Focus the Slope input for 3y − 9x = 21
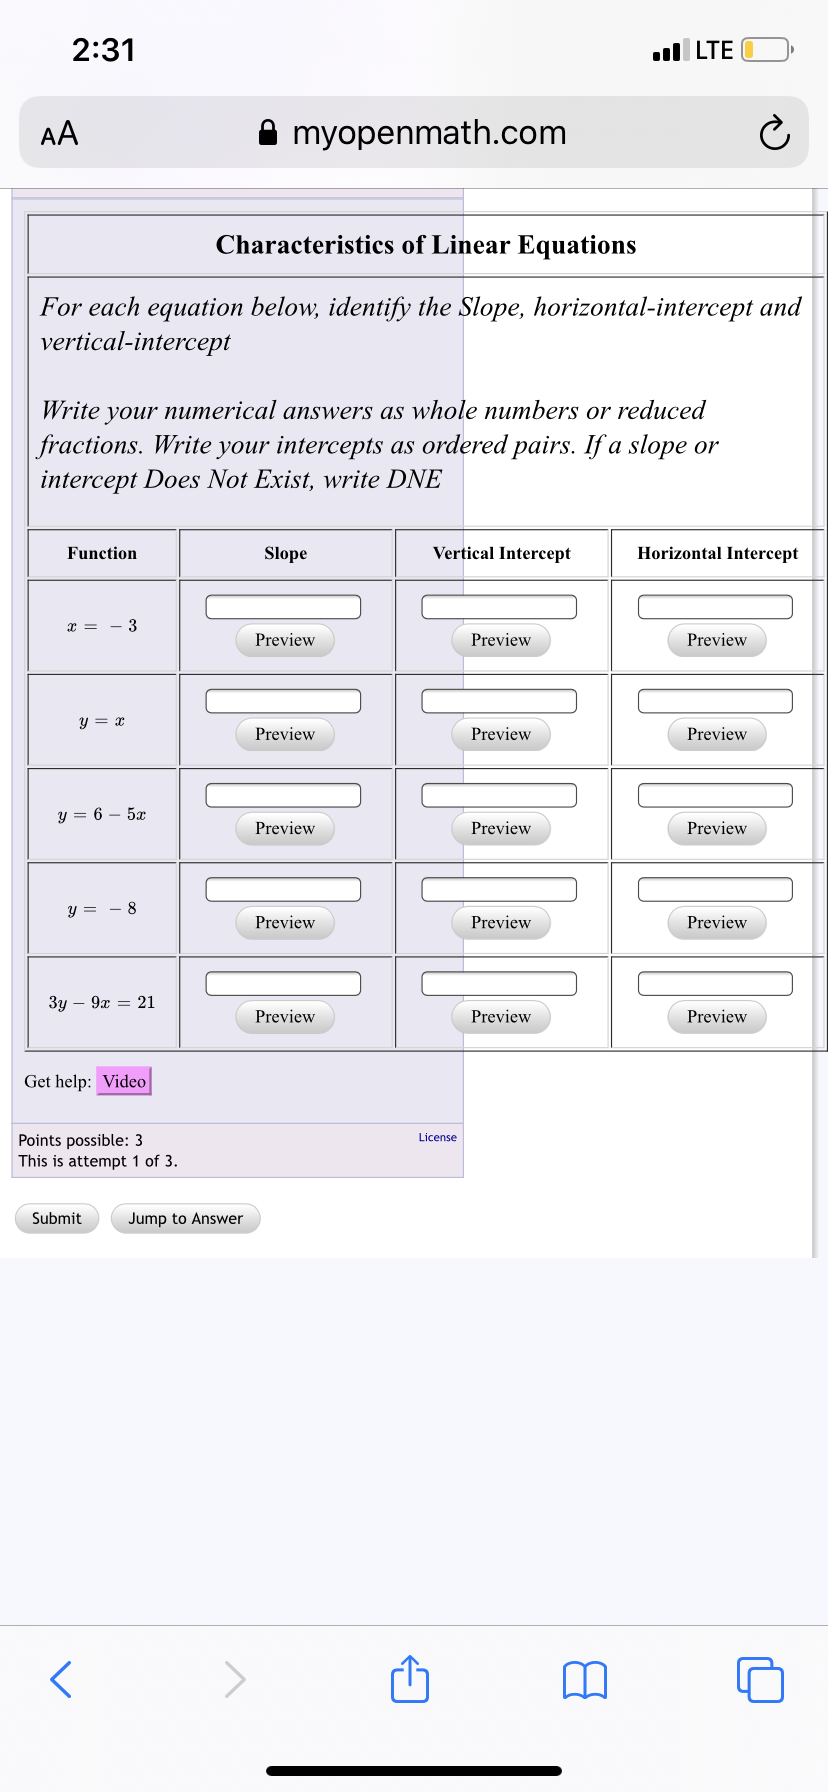 tap(283, 982)
